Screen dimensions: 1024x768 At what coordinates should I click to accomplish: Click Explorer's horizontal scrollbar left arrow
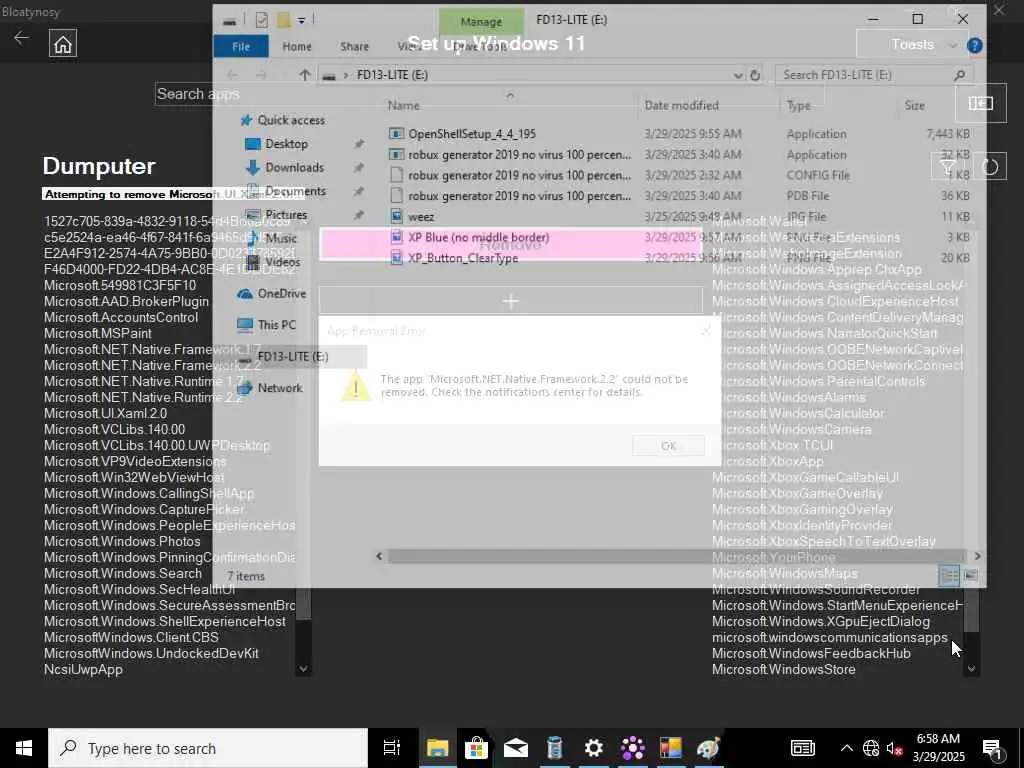[379, 556]
